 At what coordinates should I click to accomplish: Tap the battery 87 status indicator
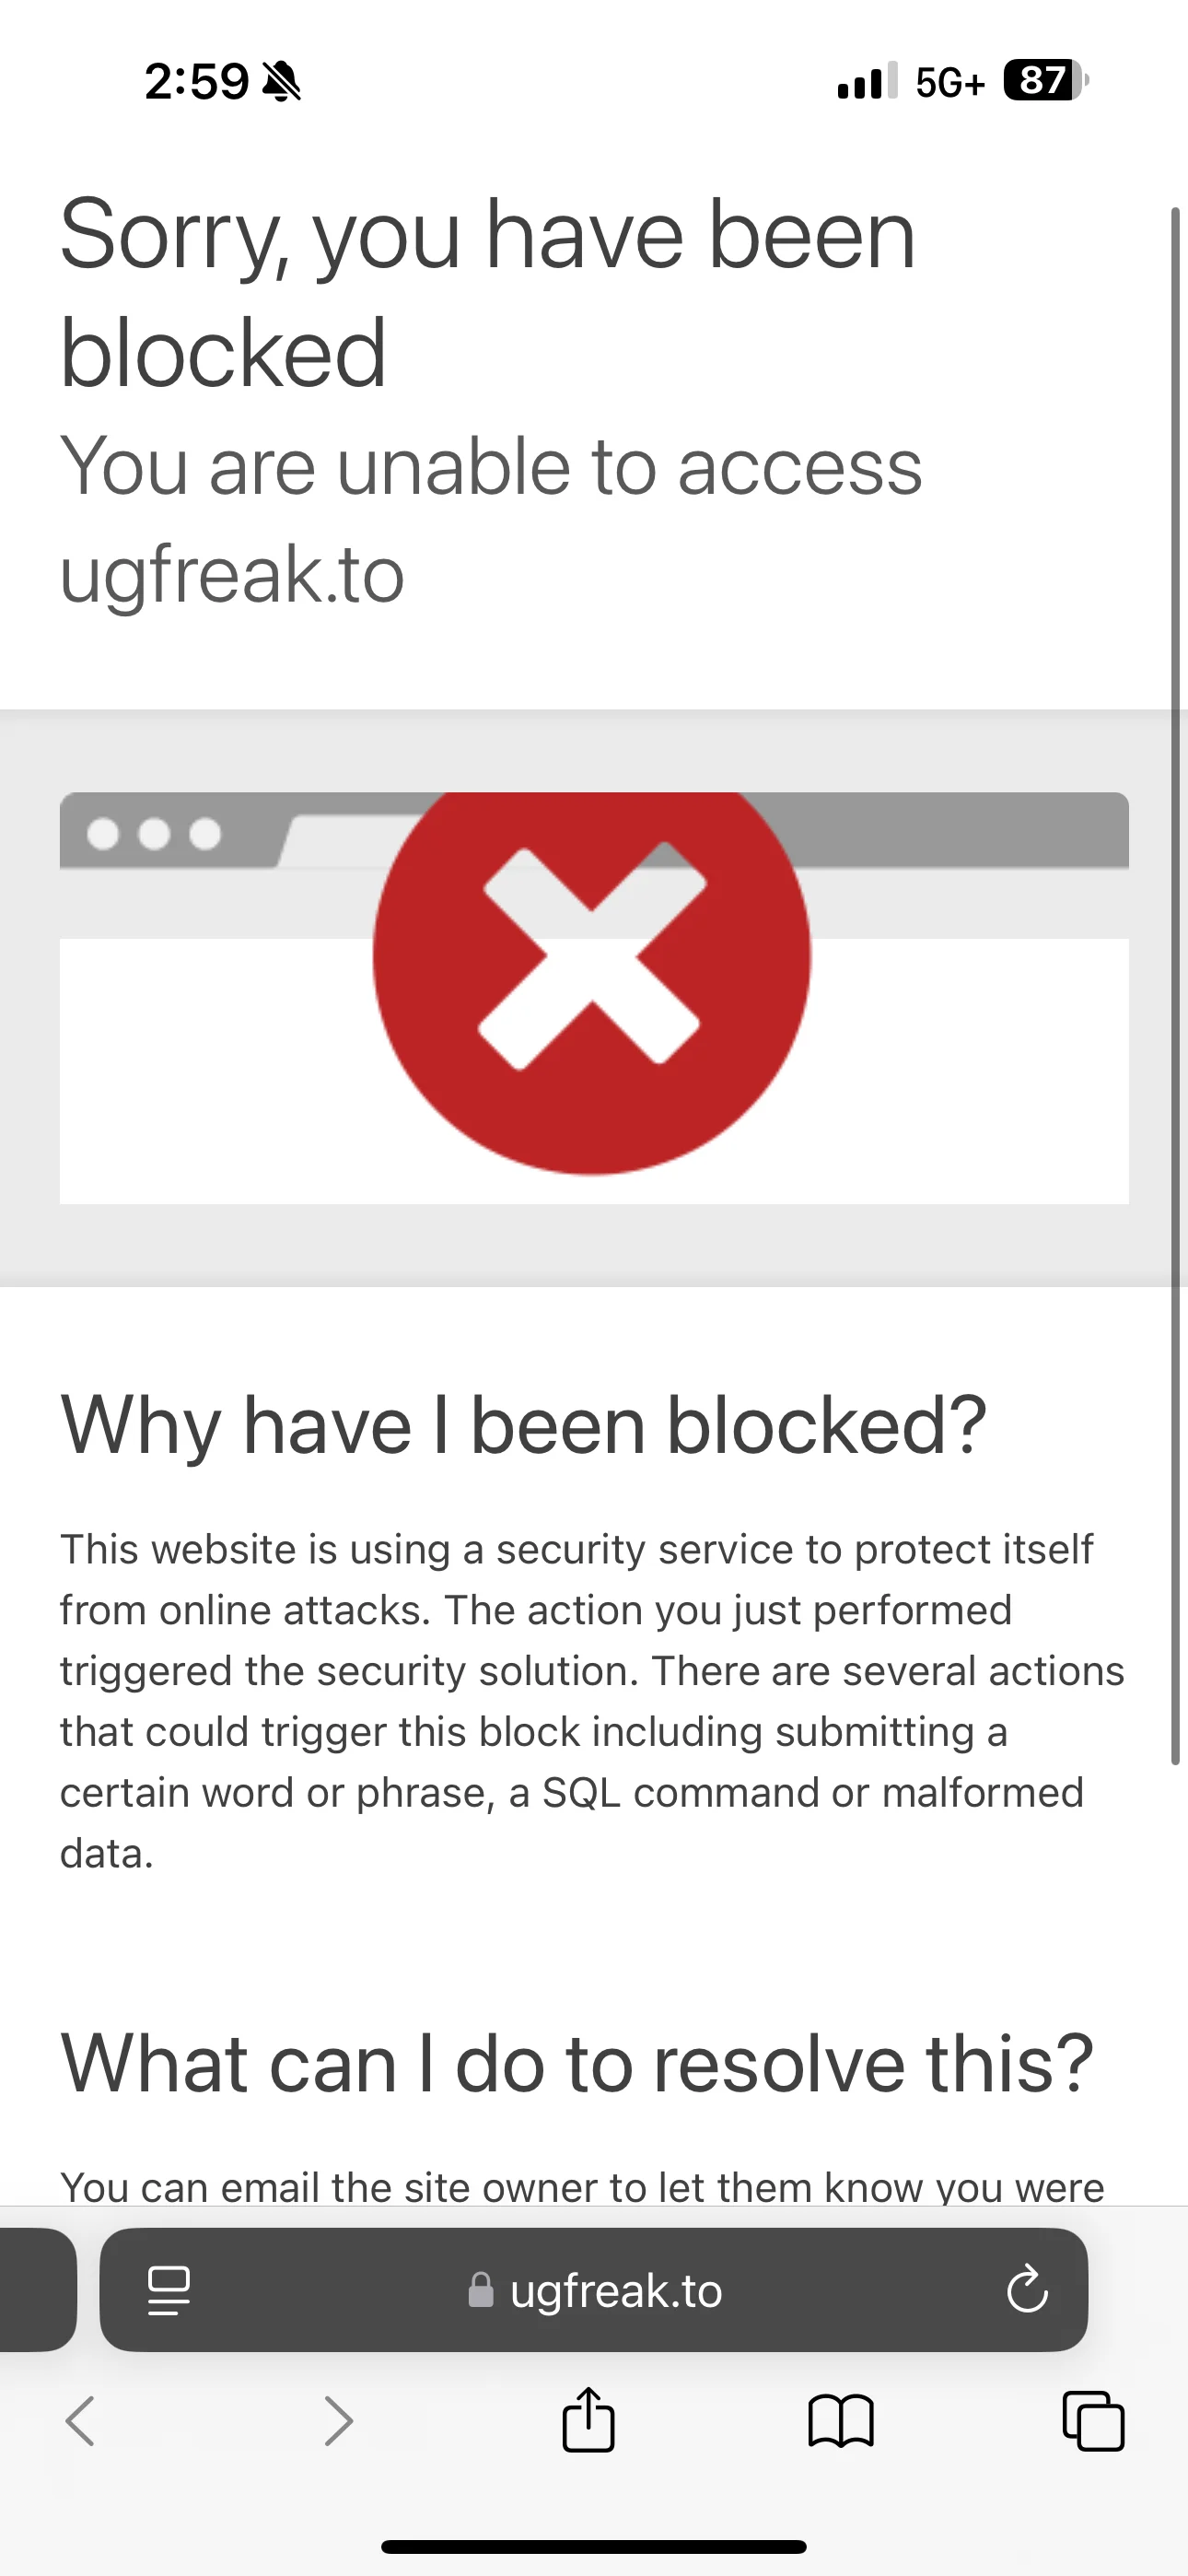pyautogui.click(x=1046, y=80)
